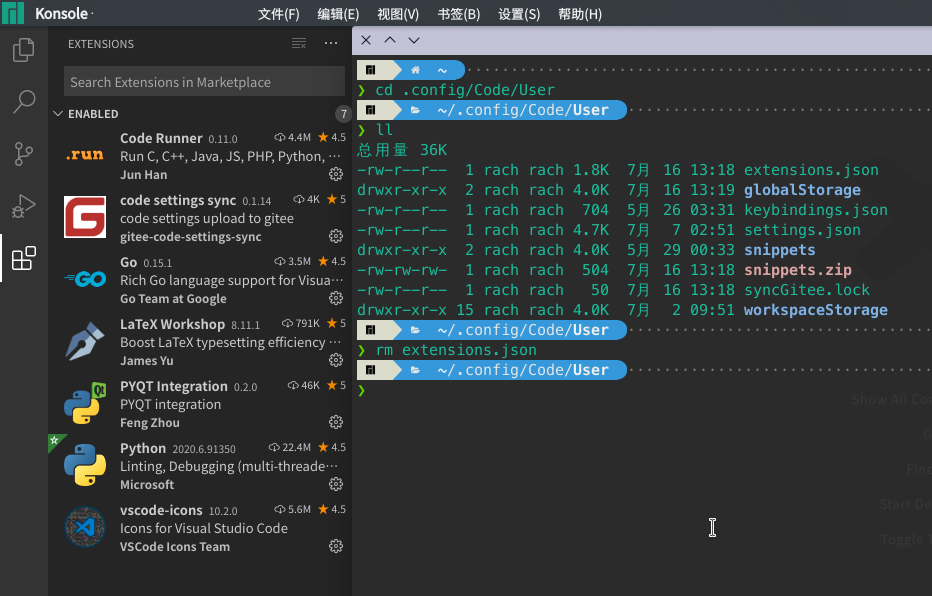
Task: Click the down chevron in the terminal toolbar
Action: coord(413,40)
